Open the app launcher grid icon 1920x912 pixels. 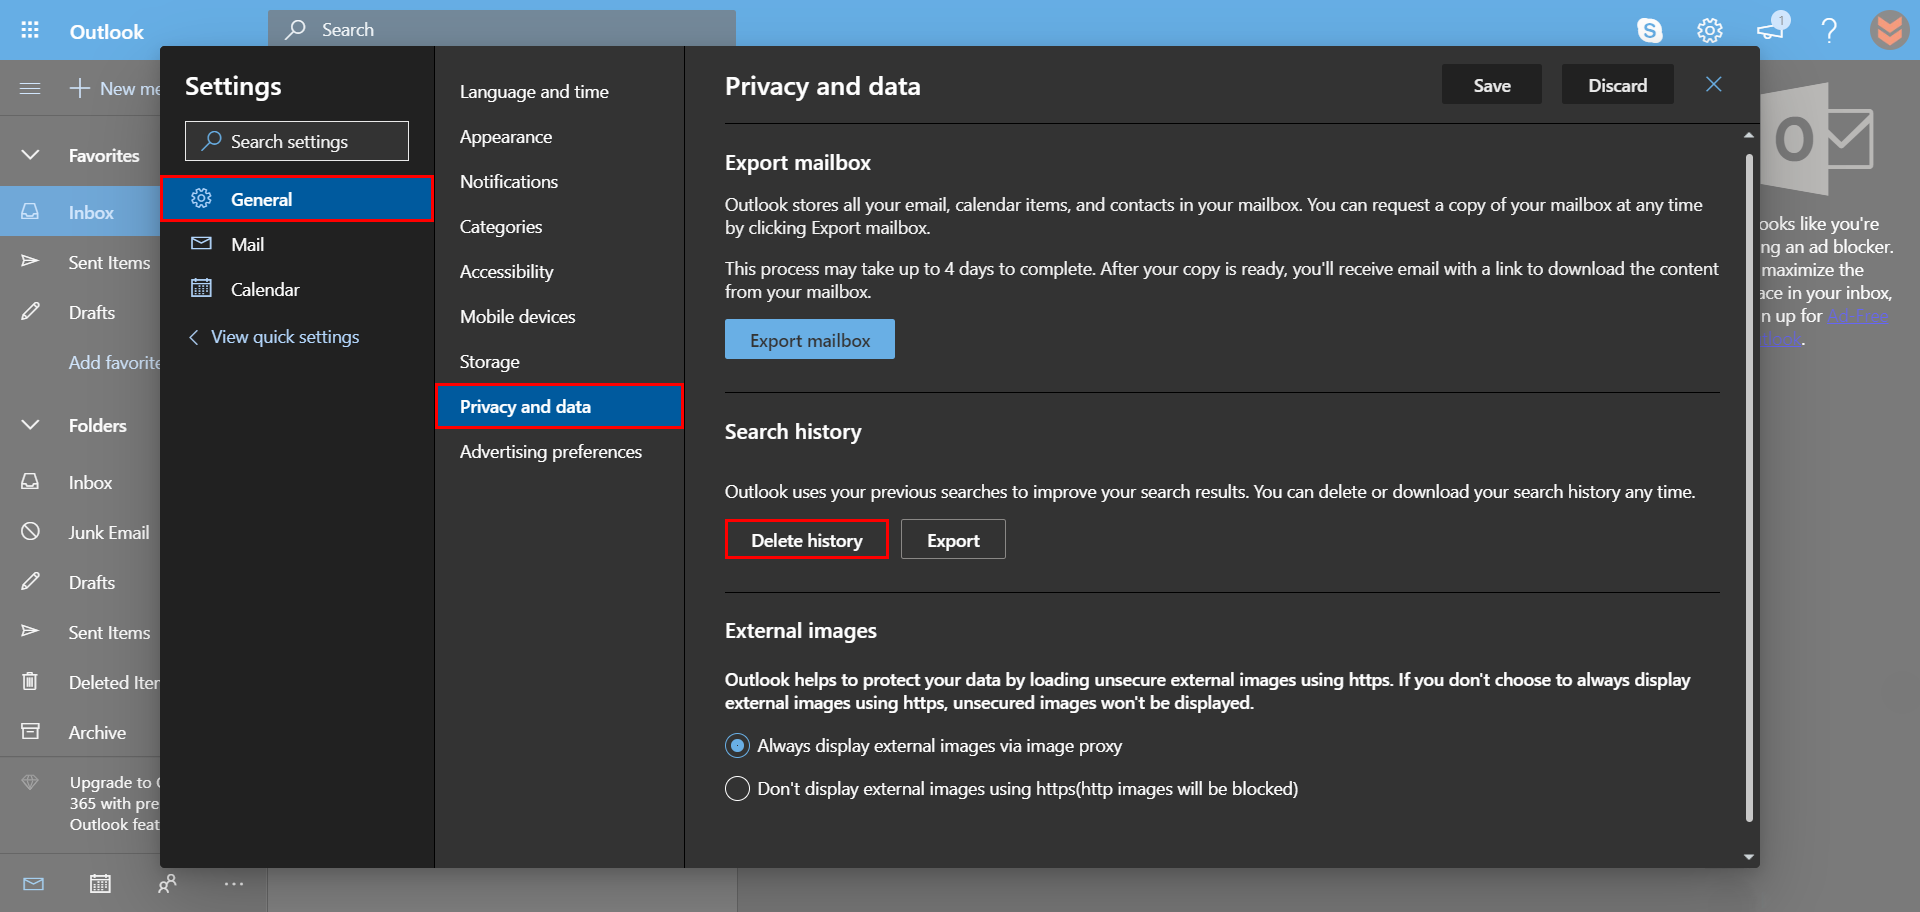[30, 30]
